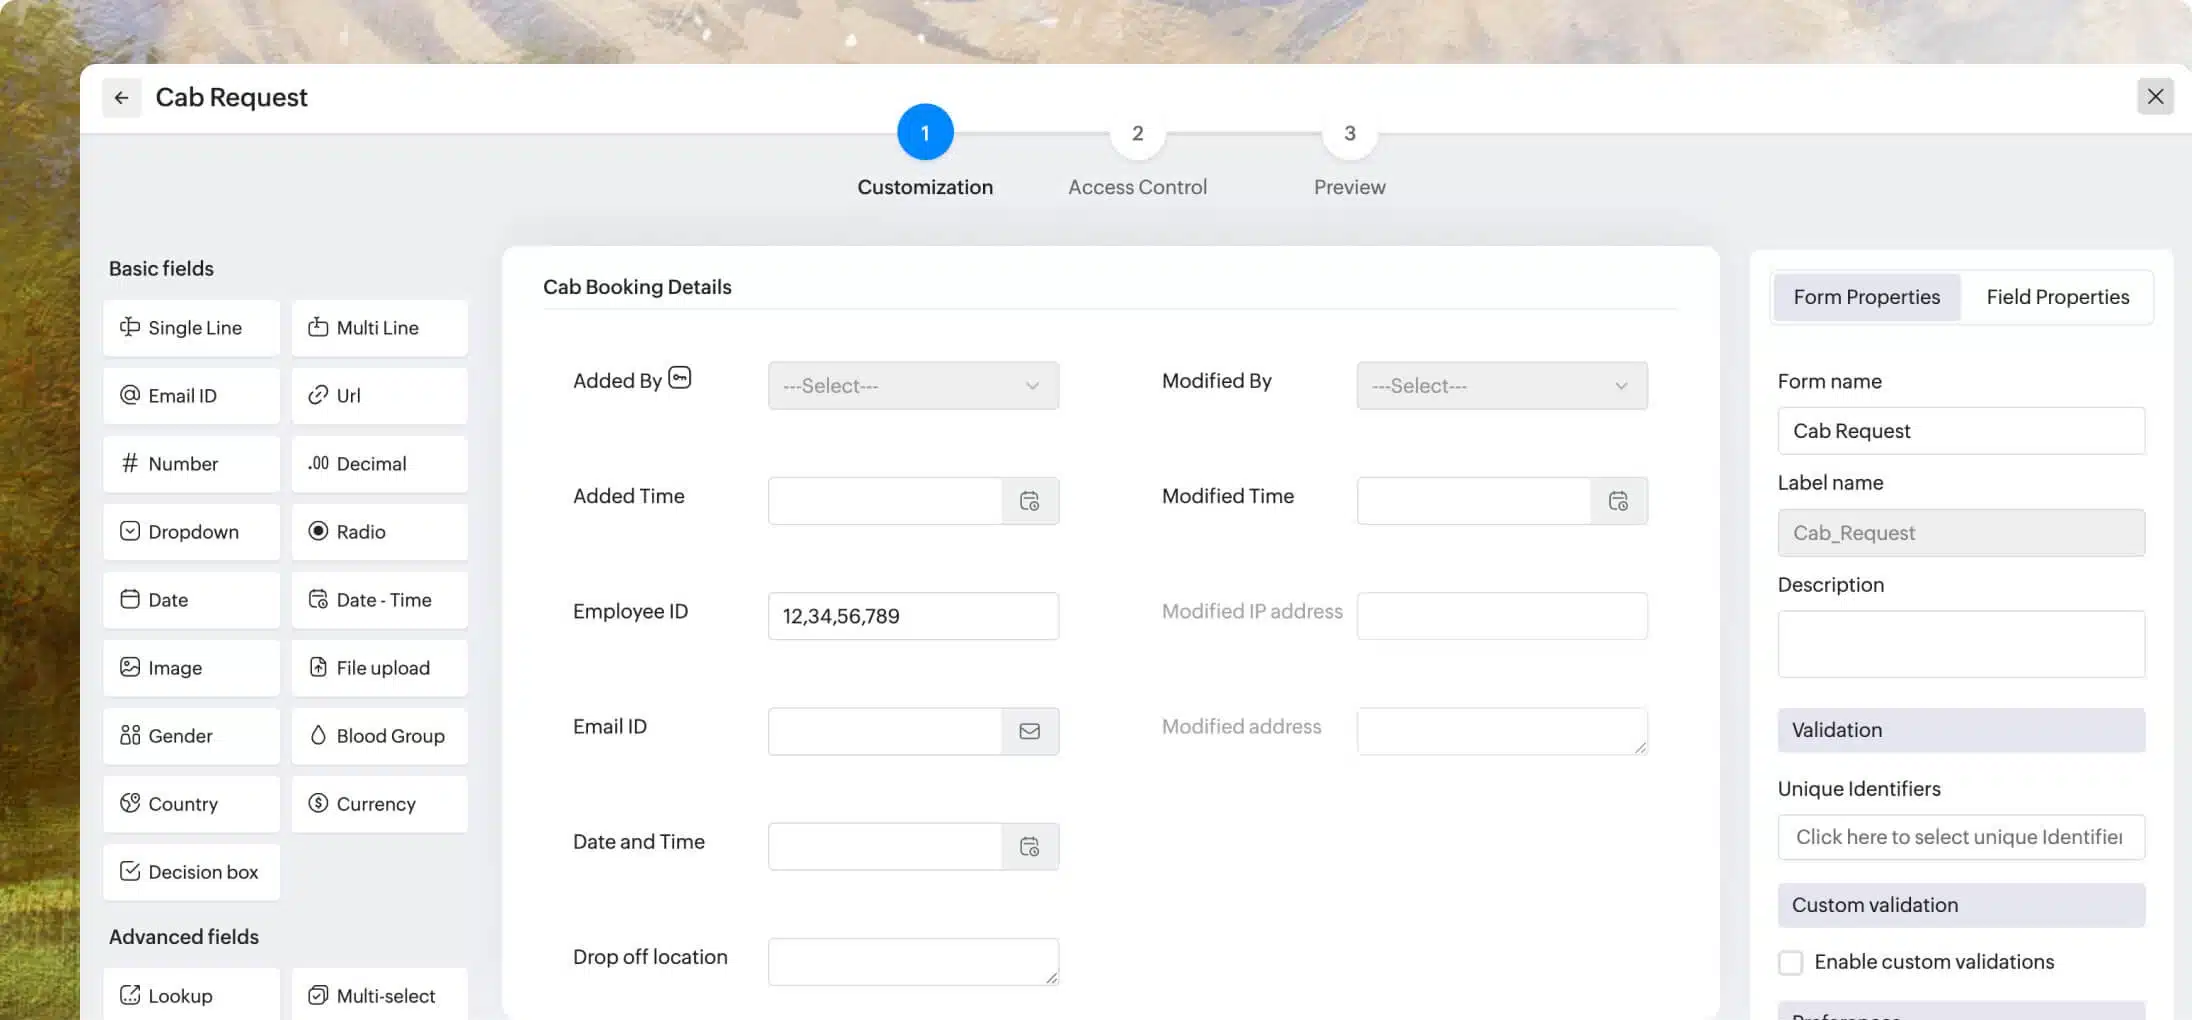Add a Dropdown field from Basic fields

pos(191,532)
